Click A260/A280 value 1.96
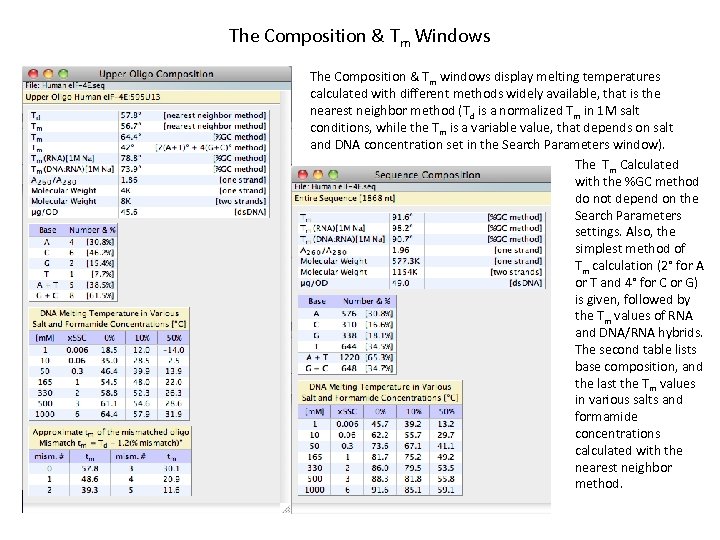The width and height of the screenshot is (720, 540). pos(401,250)
